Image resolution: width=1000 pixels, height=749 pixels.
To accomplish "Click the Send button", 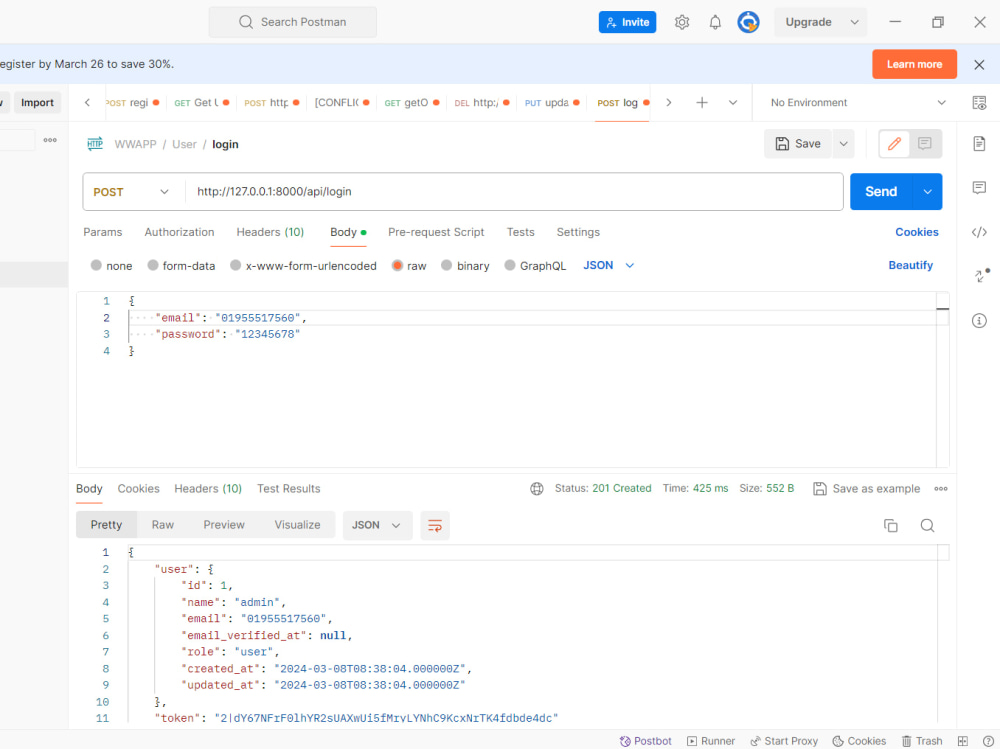I will click(x=881, y=191).
